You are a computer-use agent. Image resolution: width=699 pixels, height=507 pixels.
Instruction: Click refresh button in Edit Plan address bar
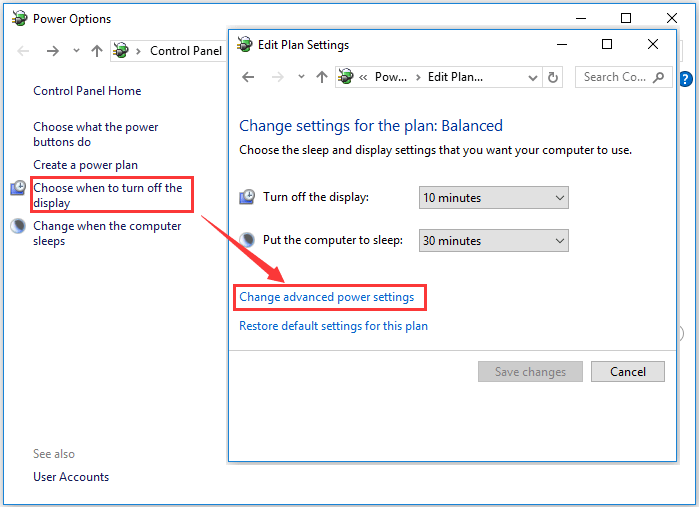point(553,77)
